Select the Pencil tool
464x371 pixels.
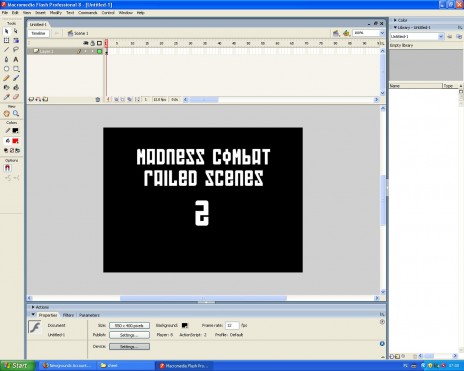(x=6, y=78)
